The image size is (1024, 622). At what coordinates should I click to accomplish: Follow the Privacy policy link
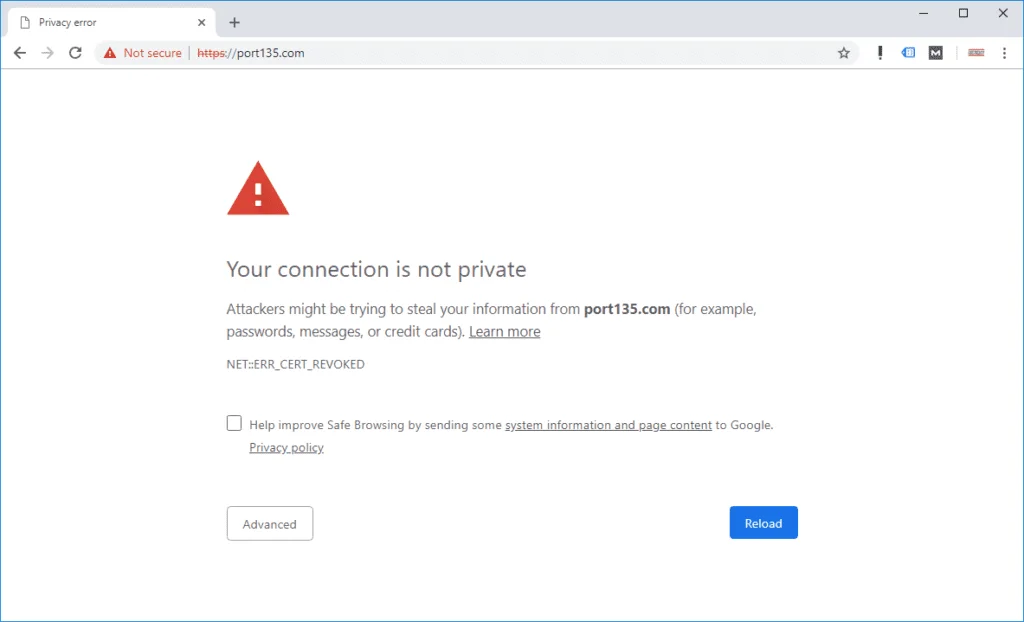pos(286,448)
